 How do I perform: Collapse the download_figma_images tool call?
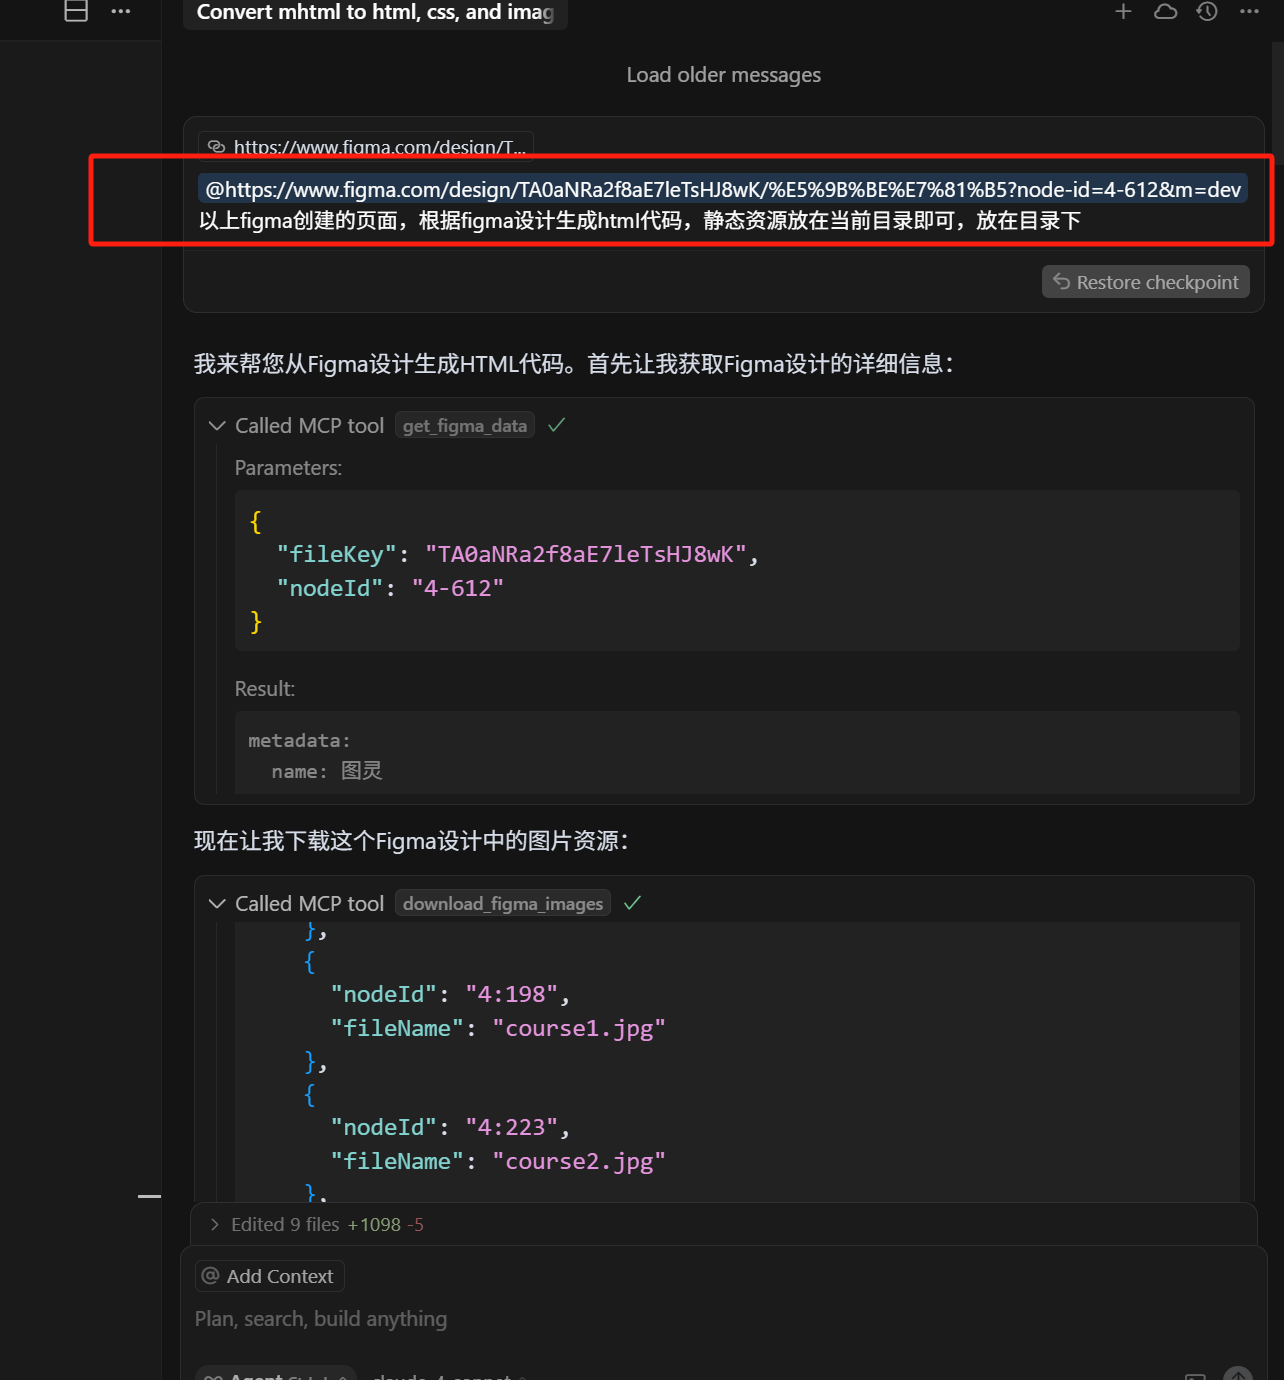tap(217, 903)
